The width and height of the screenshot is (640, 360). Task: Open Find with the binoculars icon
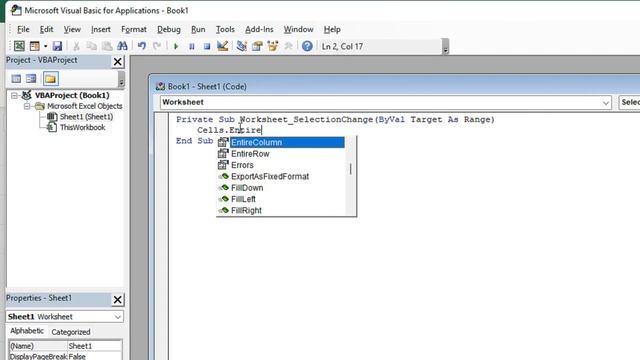pyautogui.click(x=122, y=46)
